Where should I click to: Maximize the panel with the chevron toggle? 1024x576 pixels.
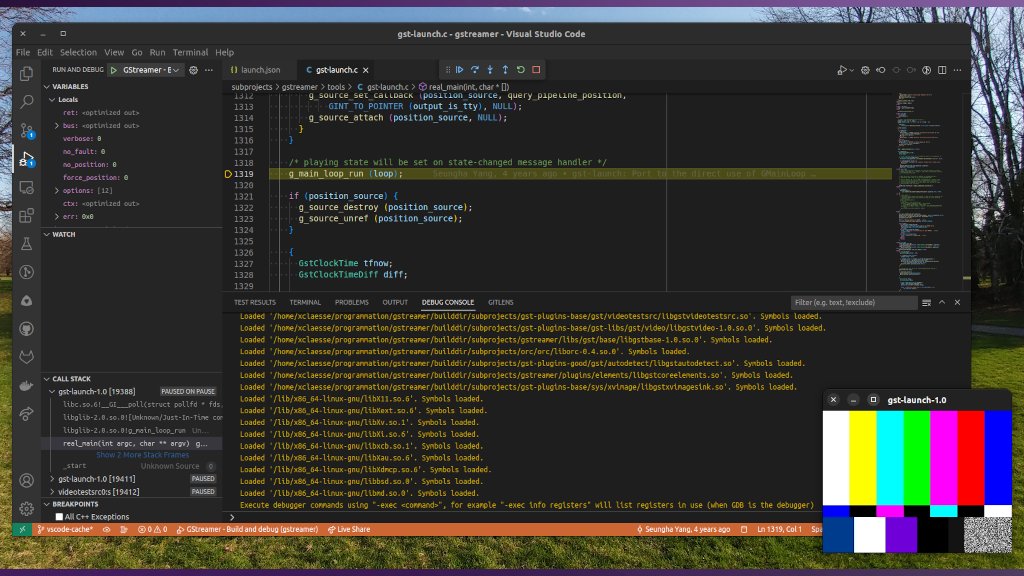click(944, 302)
